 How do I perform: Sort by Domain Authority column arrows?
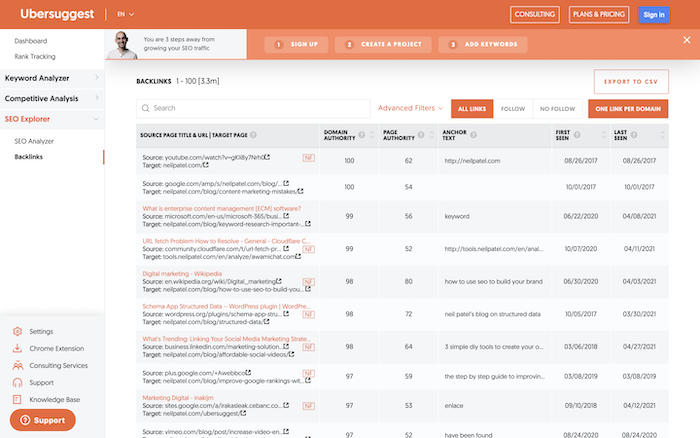(x=372, y=135)
